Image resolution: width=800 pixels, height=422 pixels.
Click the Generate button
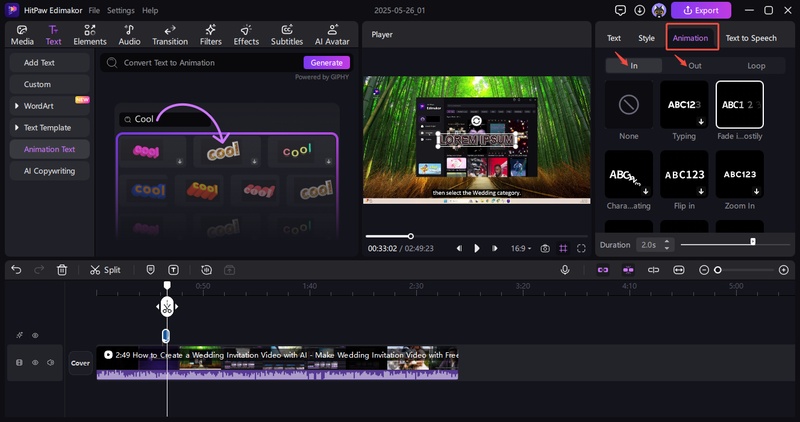(327, 62)
